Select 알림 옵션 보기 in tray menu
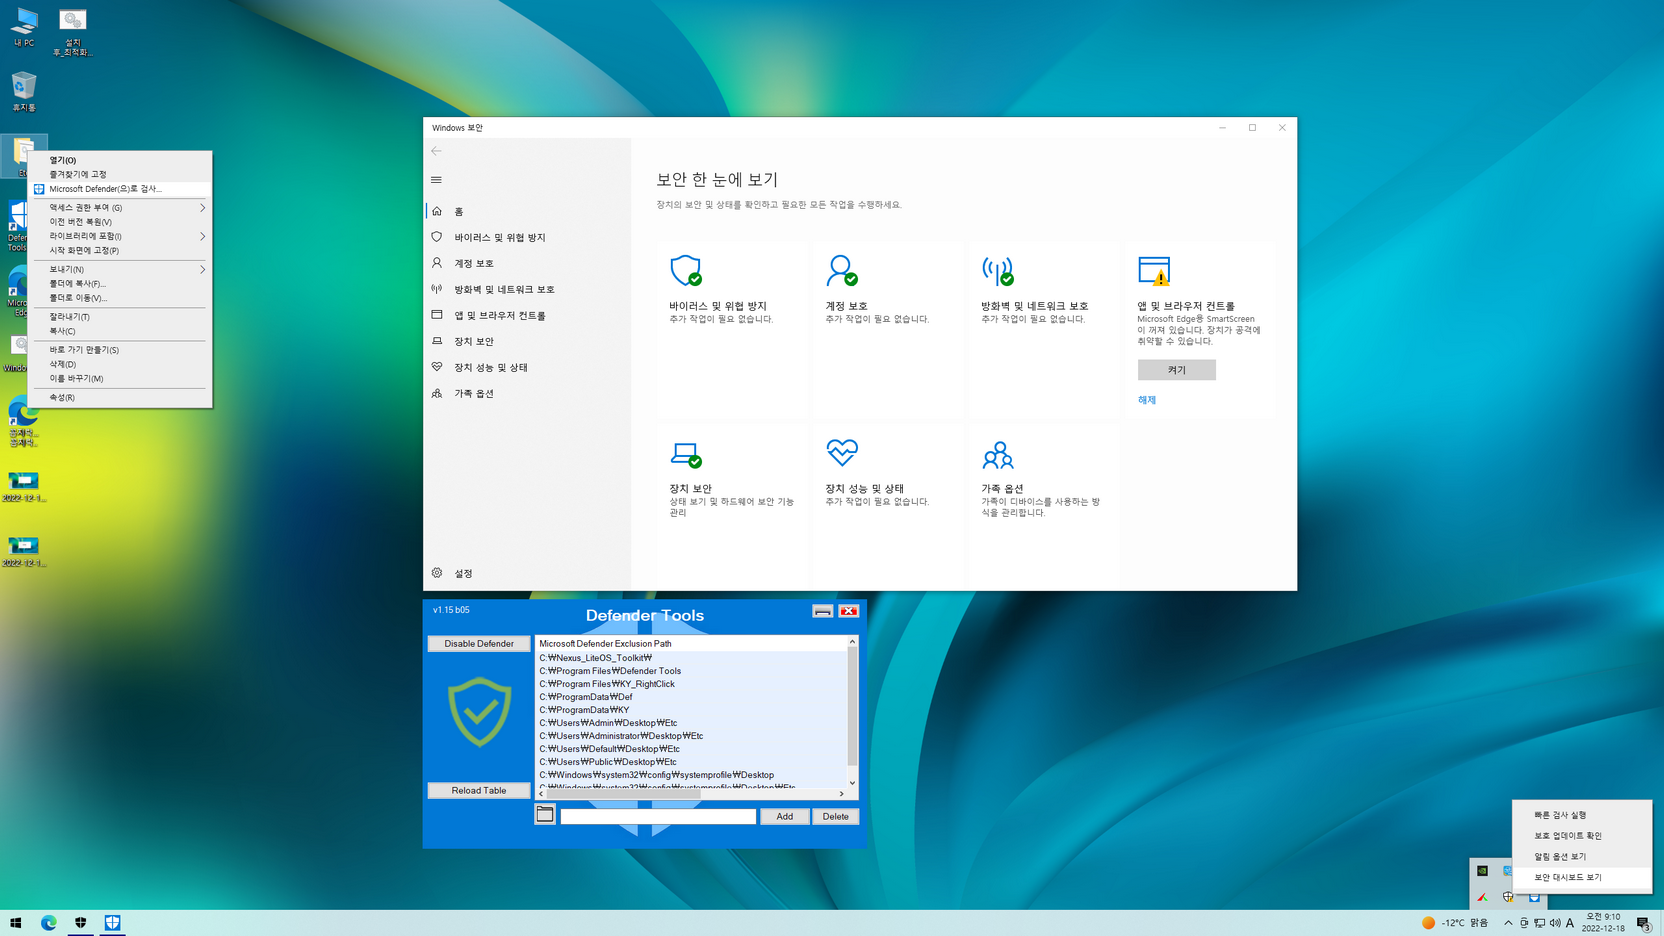This screenshot has height=936, width=1664. tap(1582, 857)
